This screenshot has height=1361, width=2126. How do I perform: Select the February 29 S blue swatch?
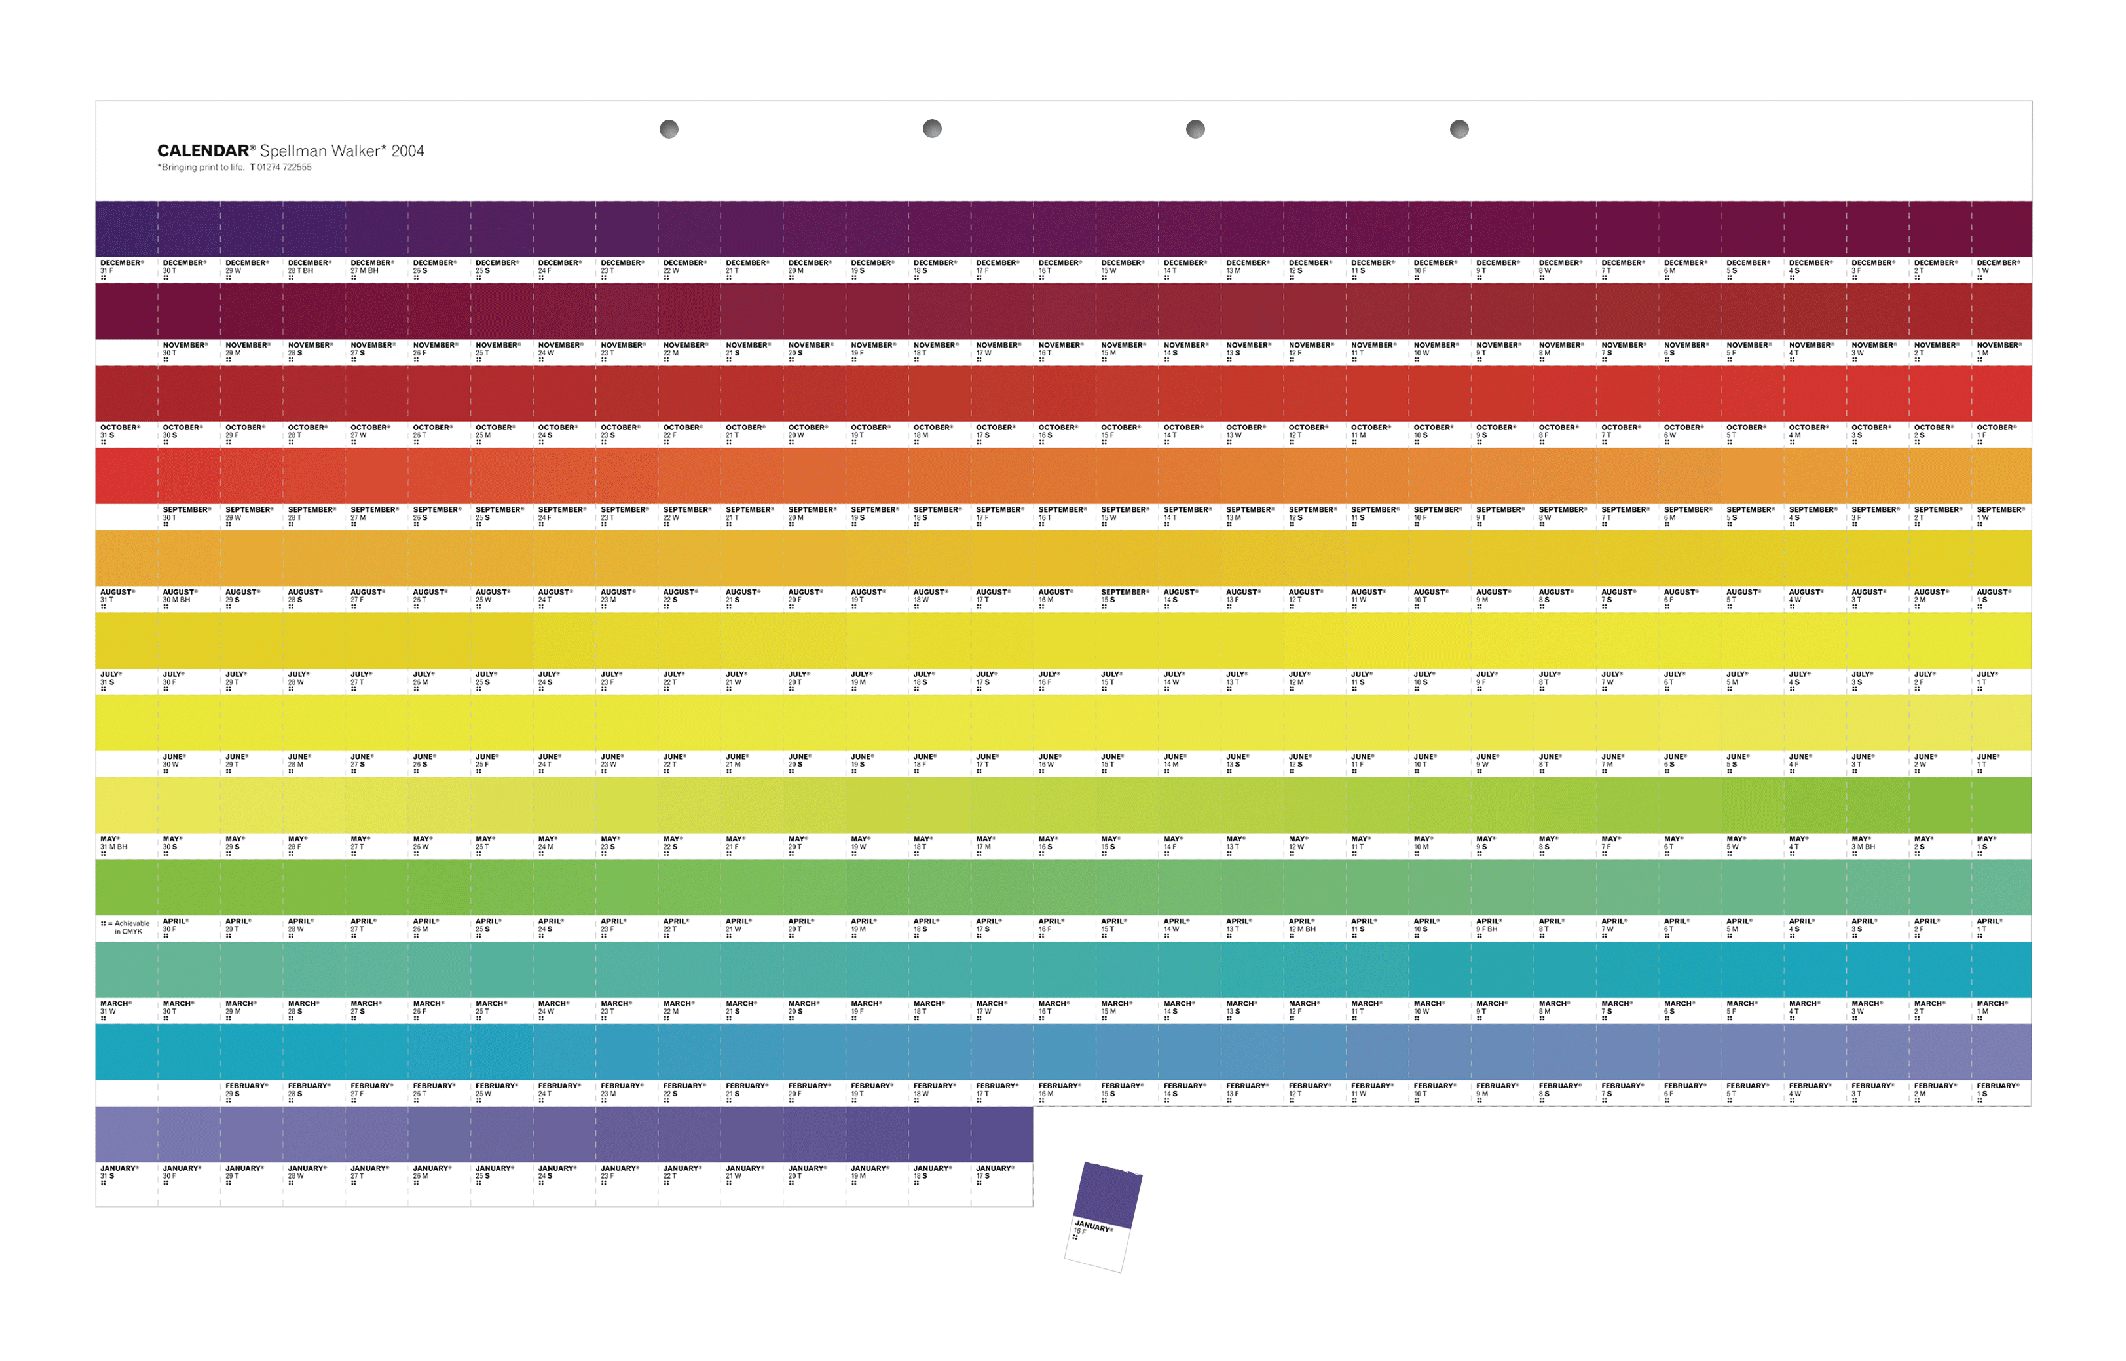click(x=251, y=1051)
